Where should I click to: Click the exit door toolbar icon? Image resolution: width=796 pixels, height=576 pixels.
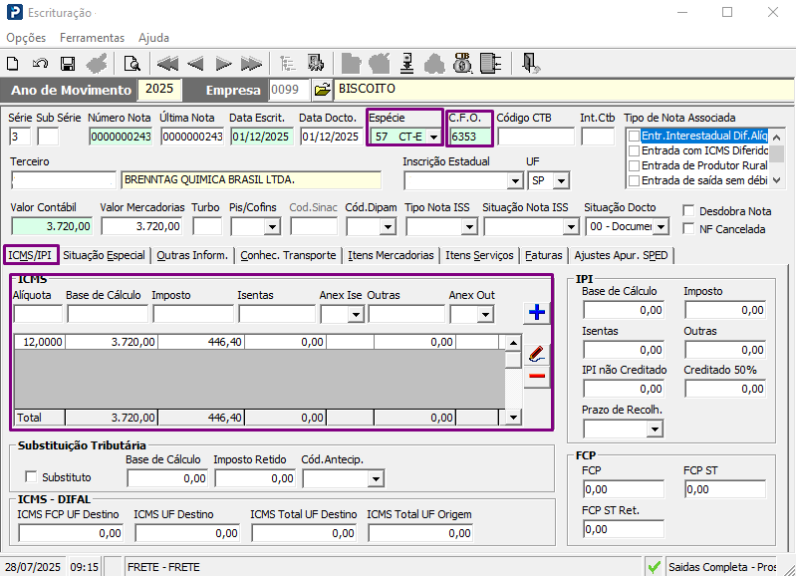[x=530, y=63]
